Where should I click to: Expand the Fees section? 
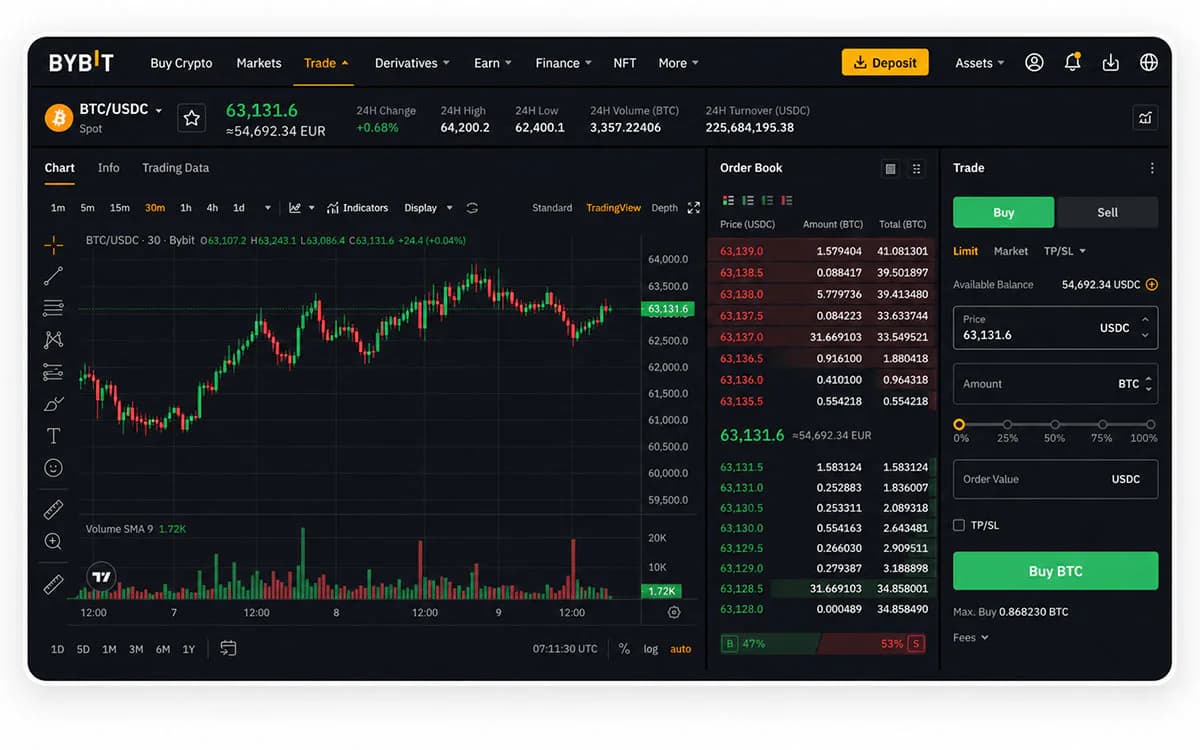pos(971,637)
